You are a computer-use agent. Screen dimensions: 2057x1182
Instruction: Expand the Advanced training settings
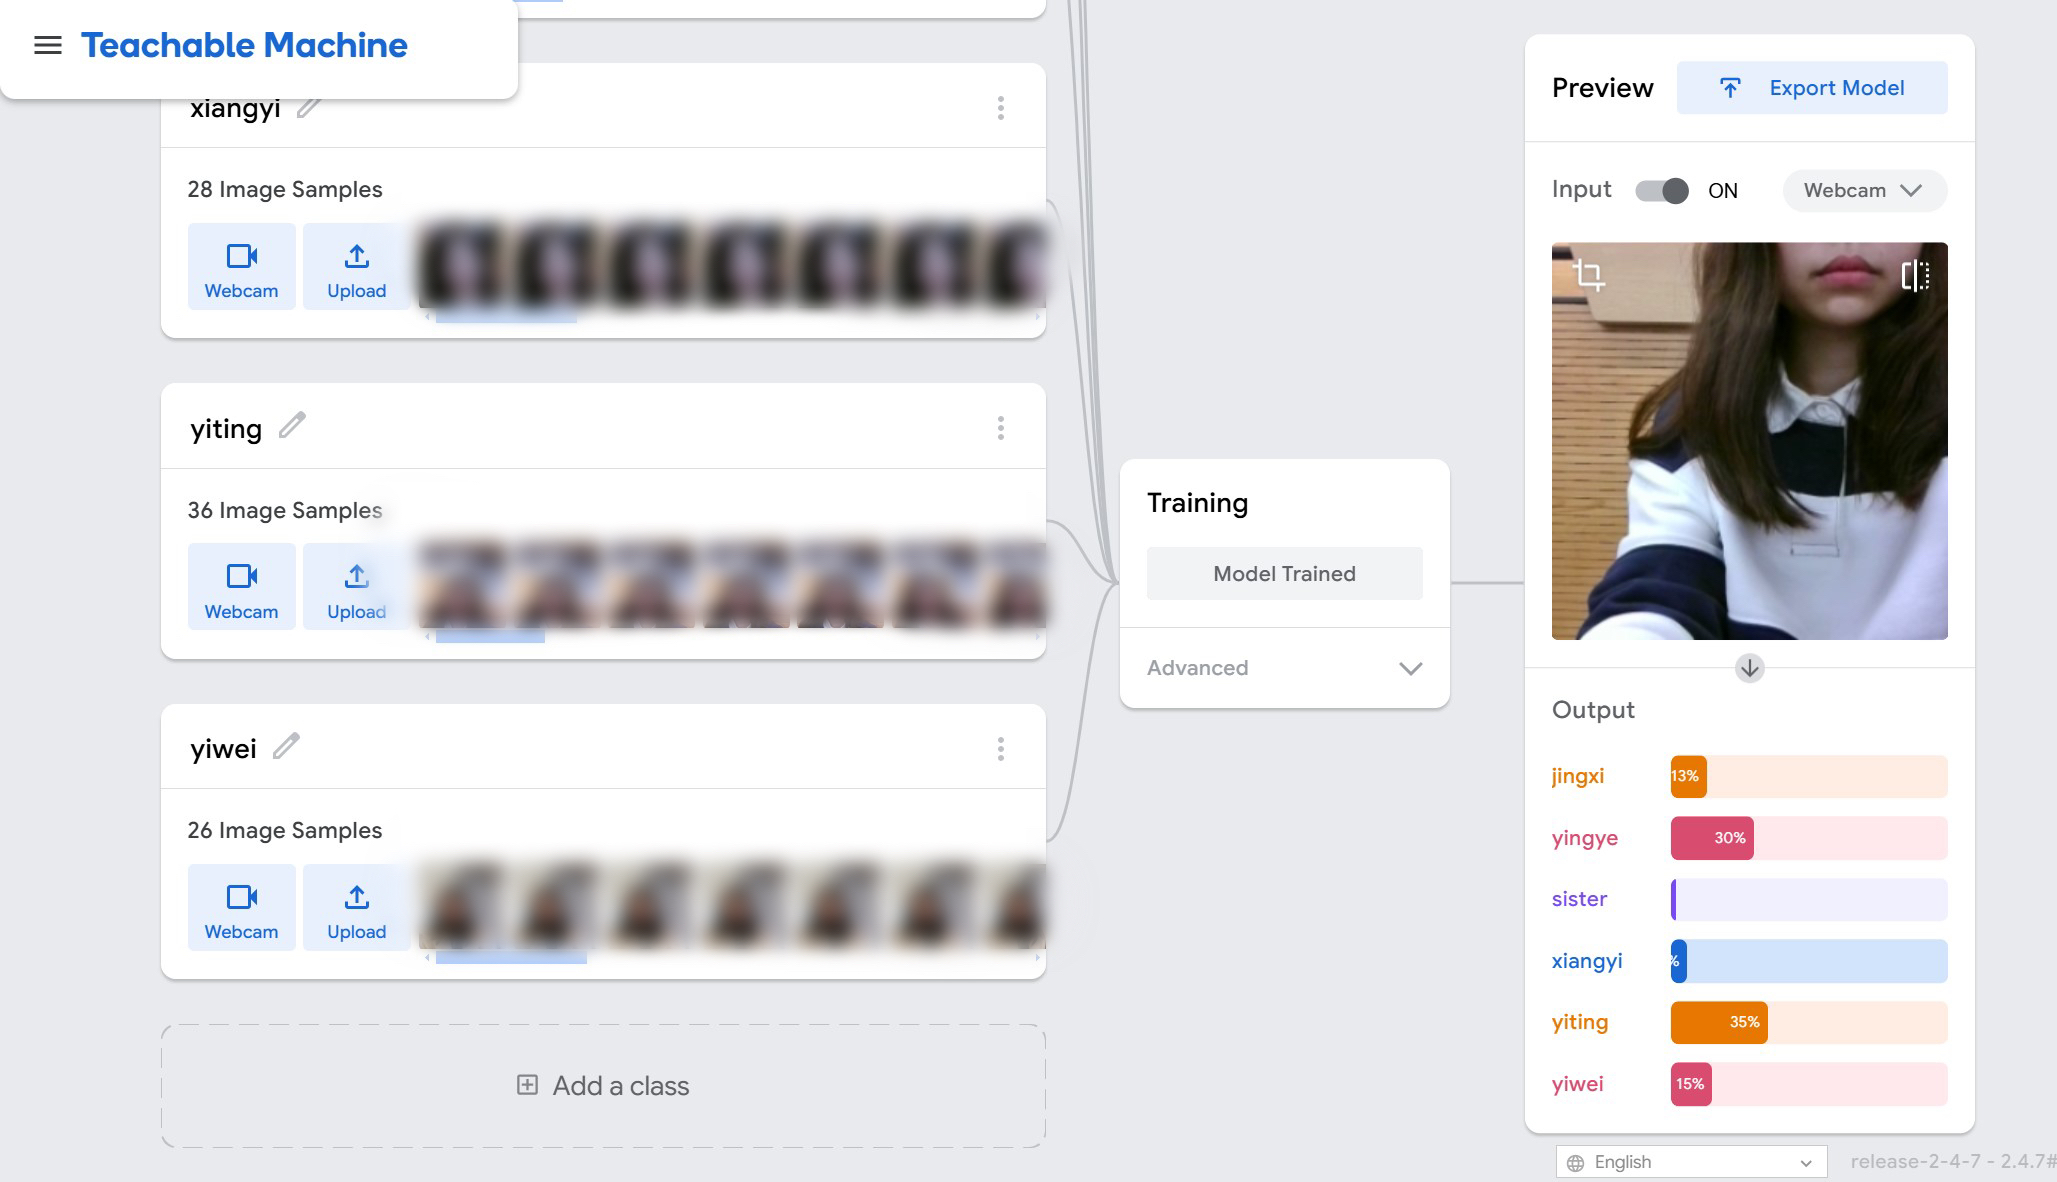coord(1284,668)
